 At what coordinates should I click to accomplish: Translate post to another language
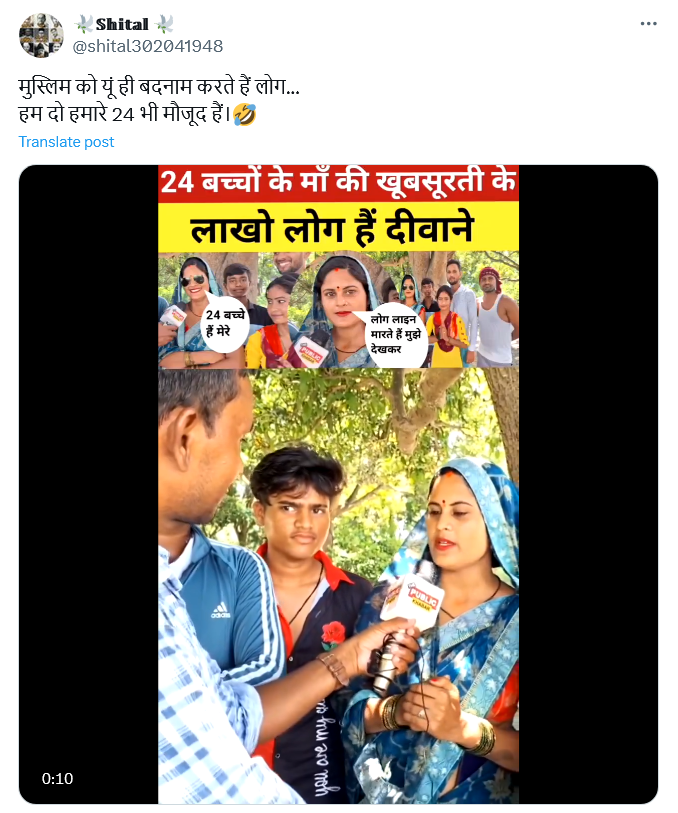(x=66, y=142)
